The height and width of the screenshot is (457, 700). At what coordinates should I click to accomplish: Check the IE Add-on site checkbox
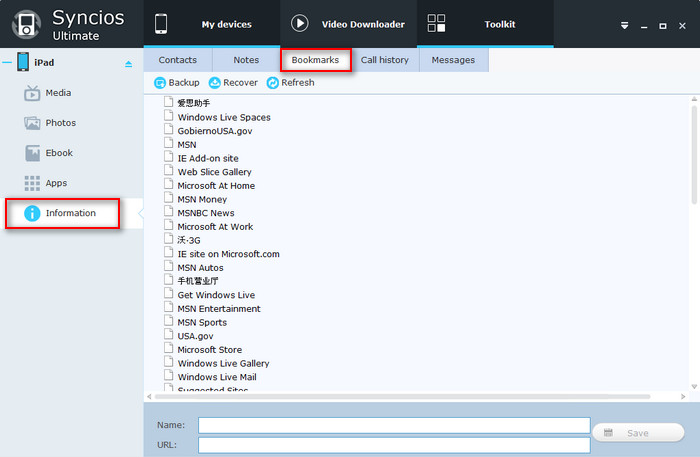tap(168, 157)
